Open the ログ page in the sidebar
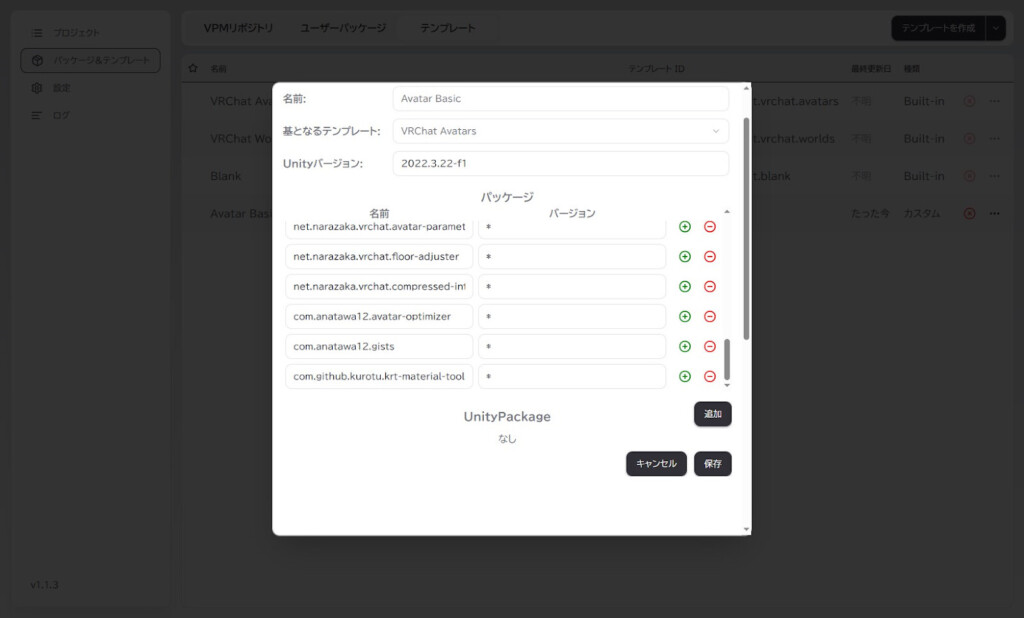1024x618 pixels. 90,116
